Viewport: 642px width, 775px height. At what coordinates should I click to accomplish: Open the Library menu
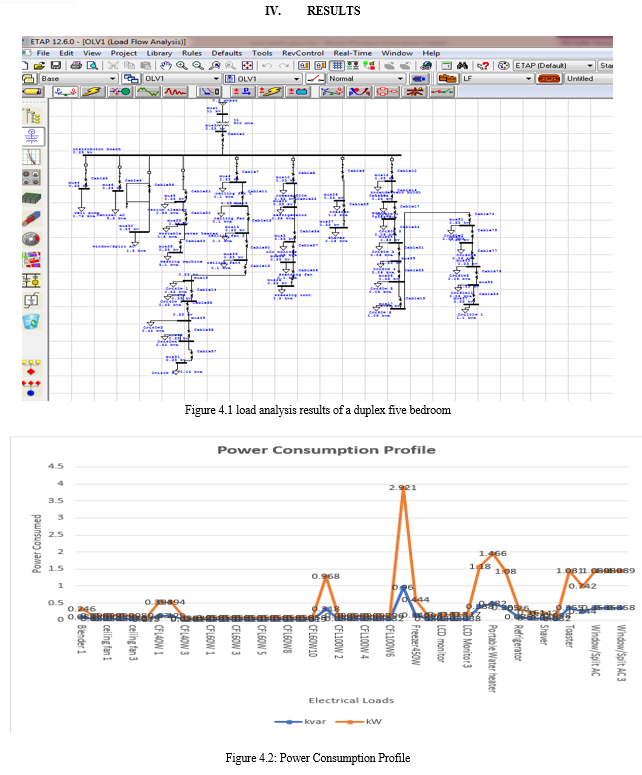(x=159, y=53)
